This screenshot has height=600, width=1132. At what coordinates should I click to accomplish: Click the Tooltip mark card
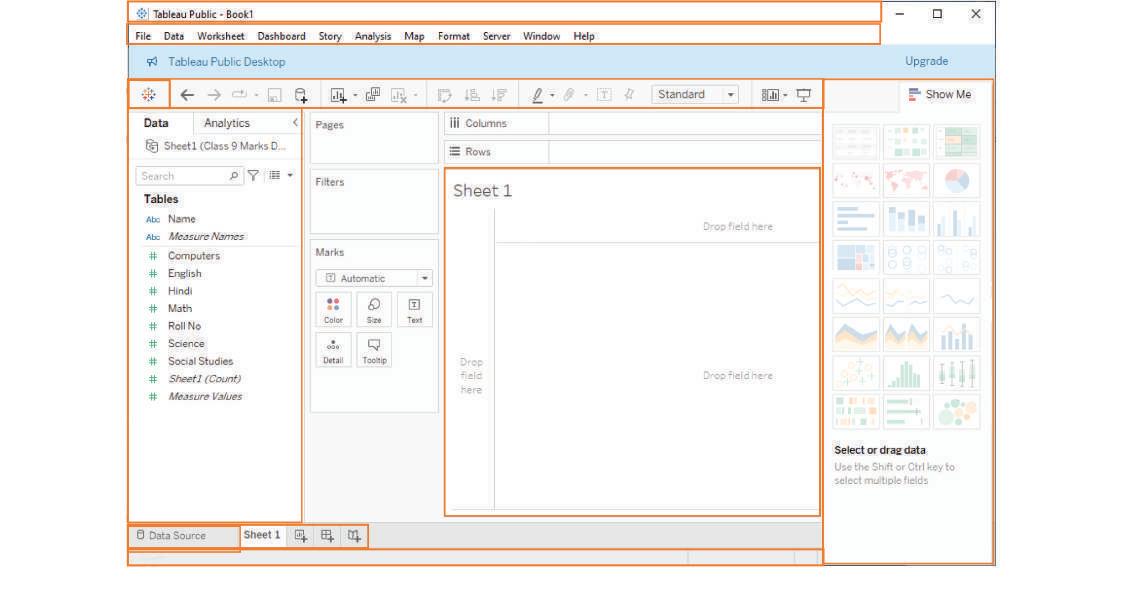coord(374,350)
